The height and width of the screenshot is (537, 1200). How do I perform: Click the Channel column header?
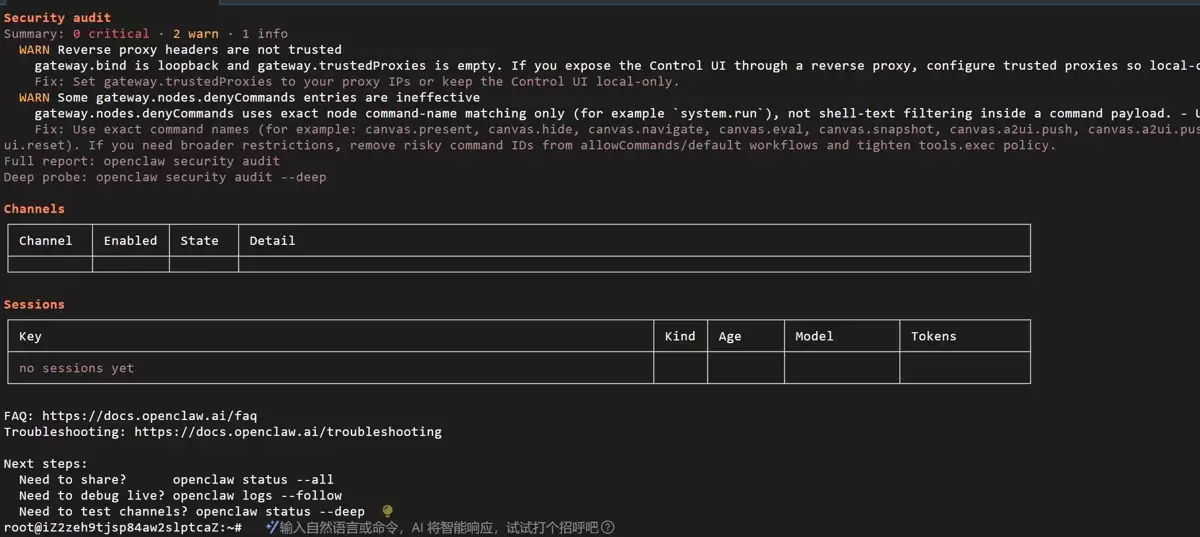pos(46,240)
